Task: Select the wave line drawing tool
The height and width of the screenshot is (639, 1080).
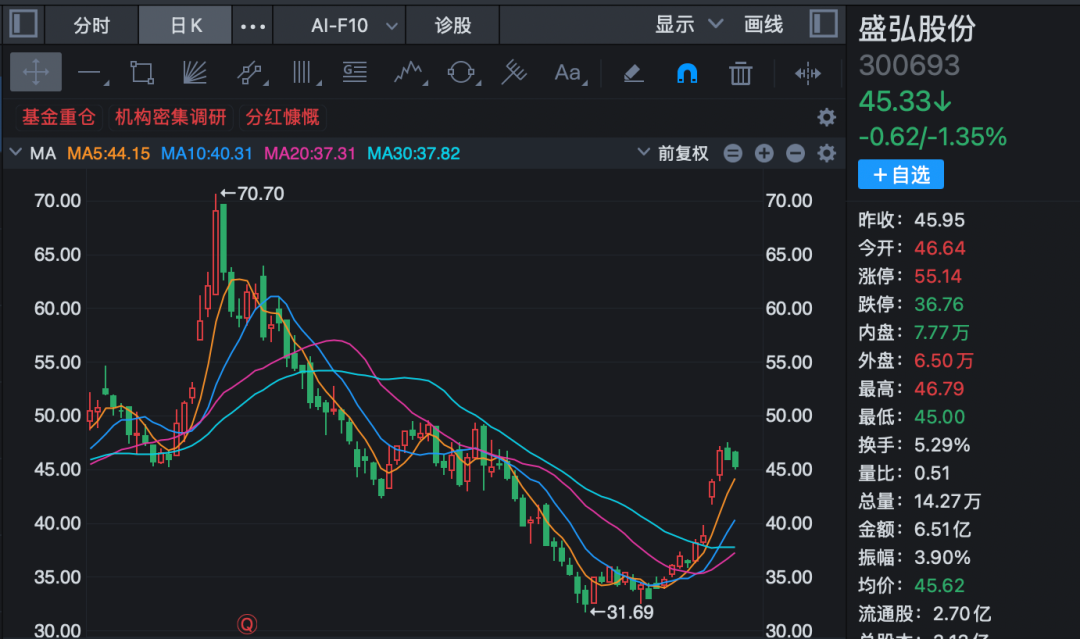Action: pos(409,73)
